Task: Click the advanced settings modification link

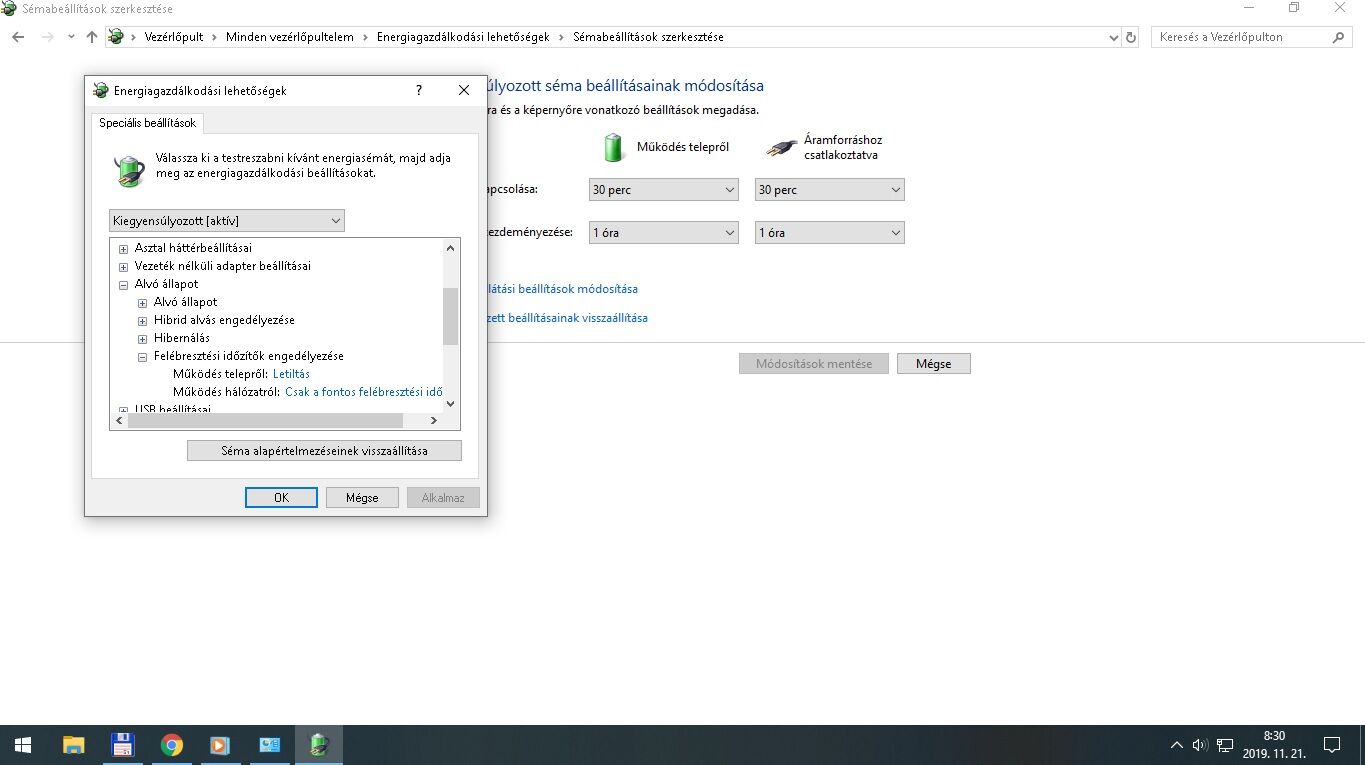Action: click(562, 289)
